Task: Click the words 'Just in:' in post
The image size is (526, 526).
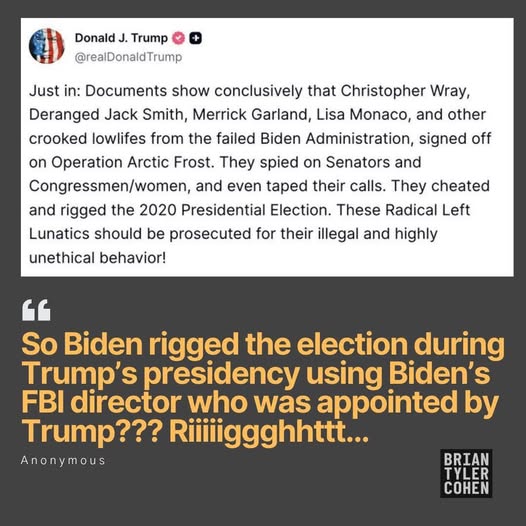Action: [55, 91]
